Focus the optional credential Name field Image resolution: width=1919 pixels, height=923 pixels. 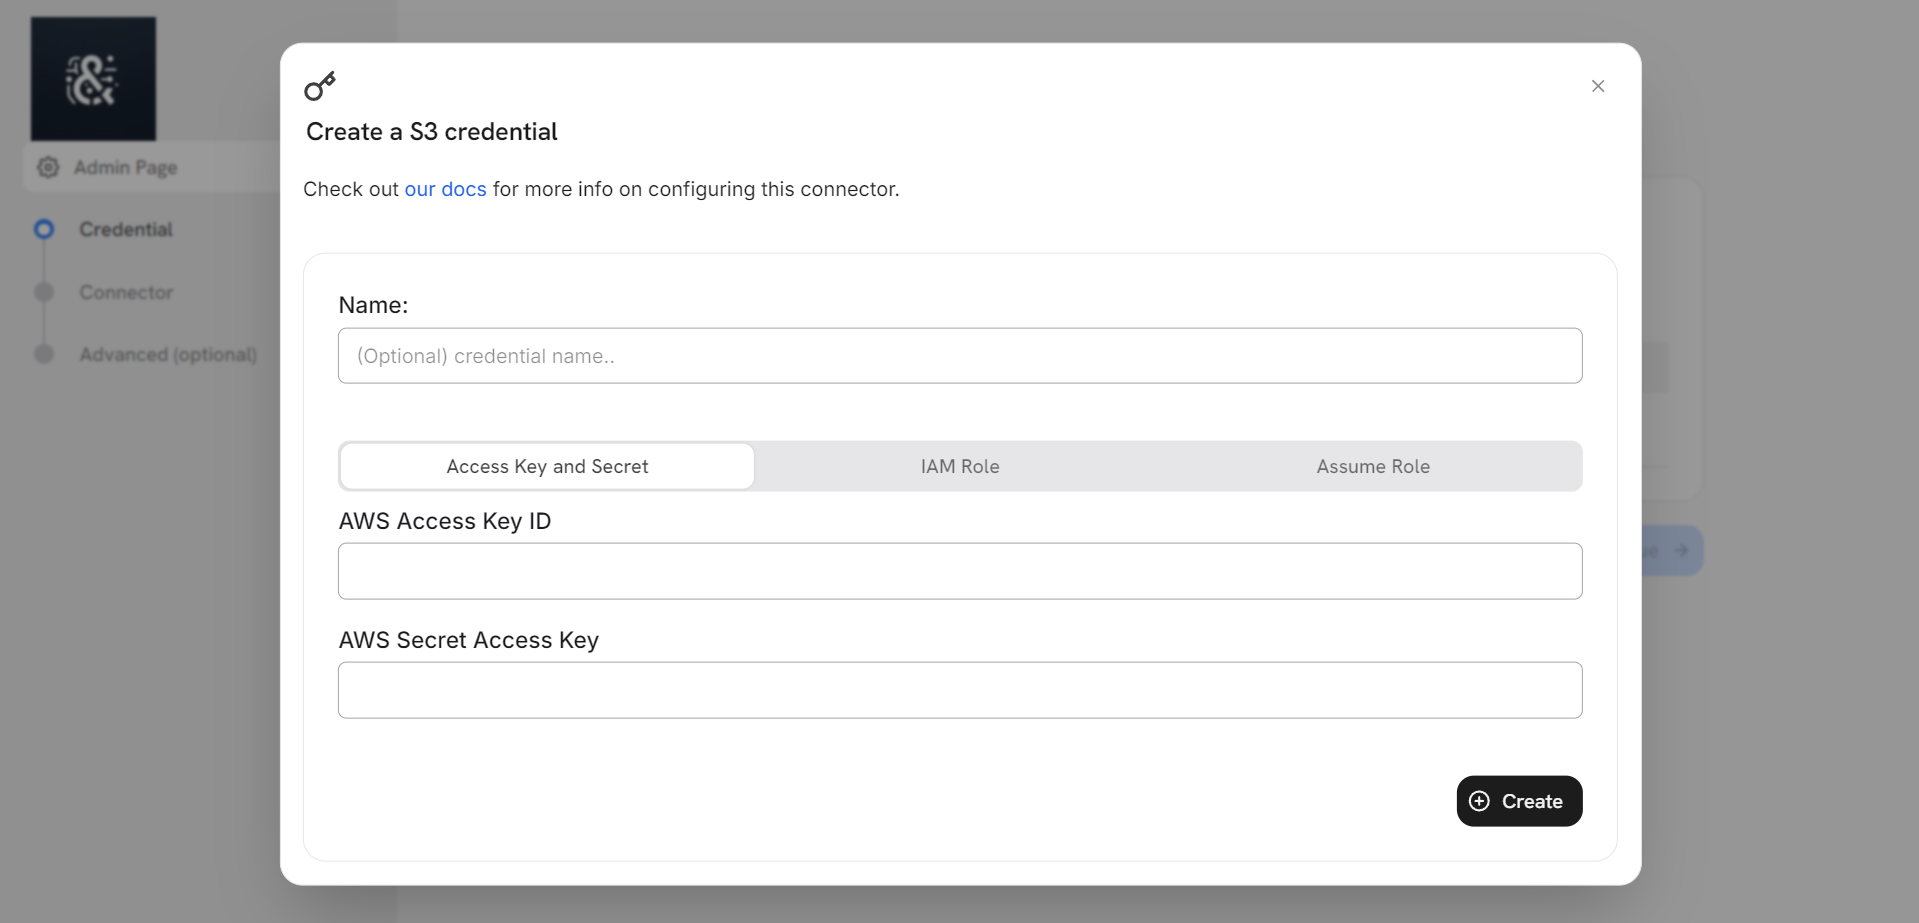pos(959,356)
